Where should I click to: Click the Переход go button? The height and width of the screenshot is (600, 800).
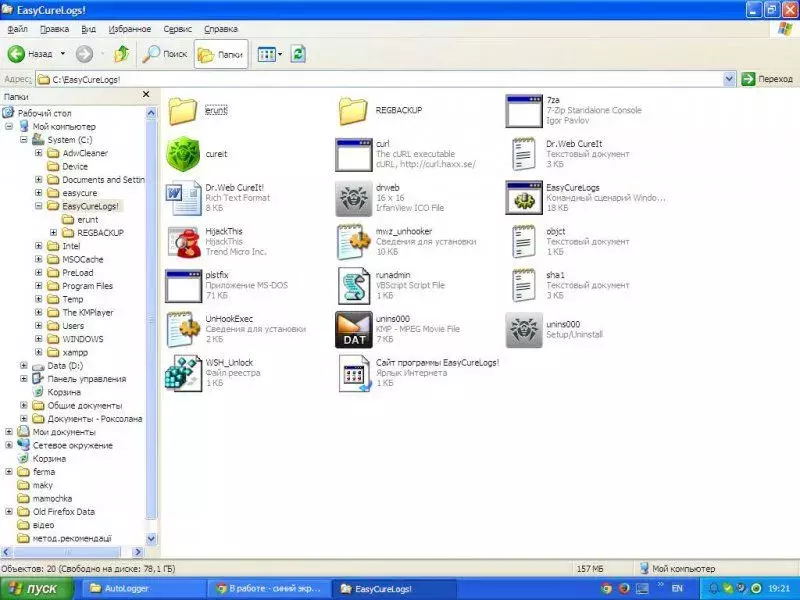tap(767, 79)
